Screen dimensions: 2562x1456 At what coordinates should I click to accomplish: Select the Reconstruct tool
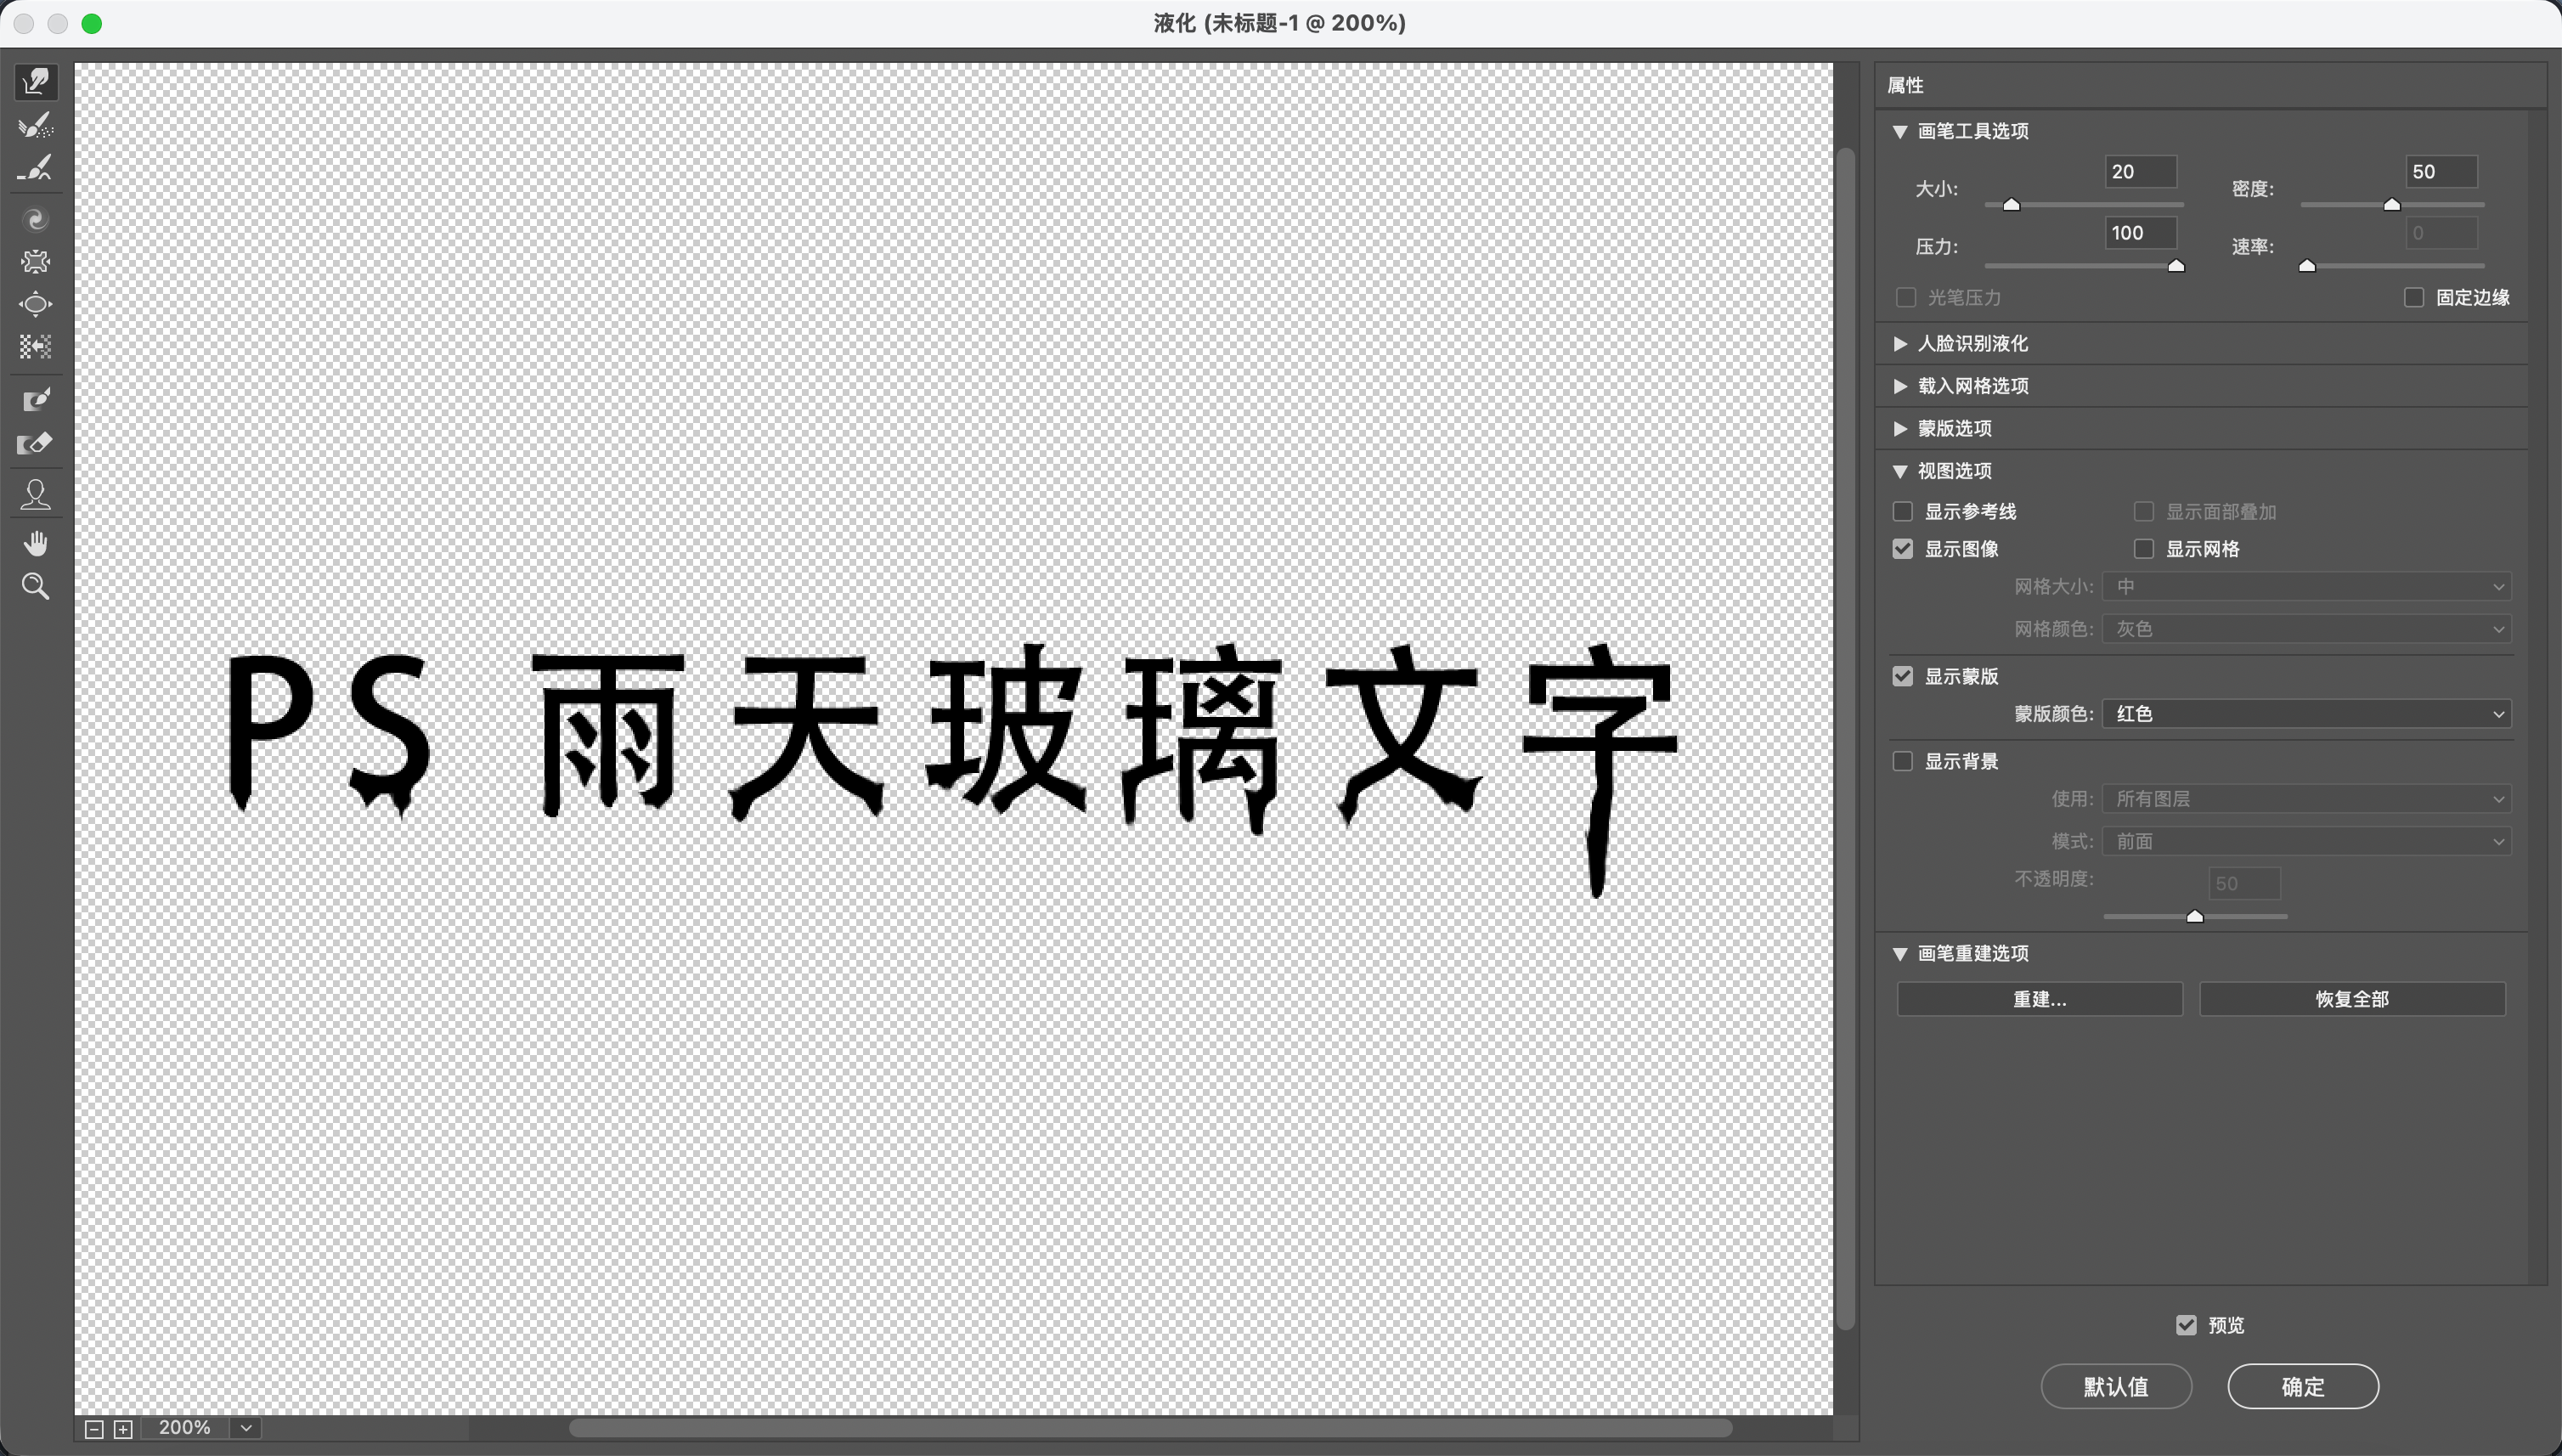(x=36, y=124)
